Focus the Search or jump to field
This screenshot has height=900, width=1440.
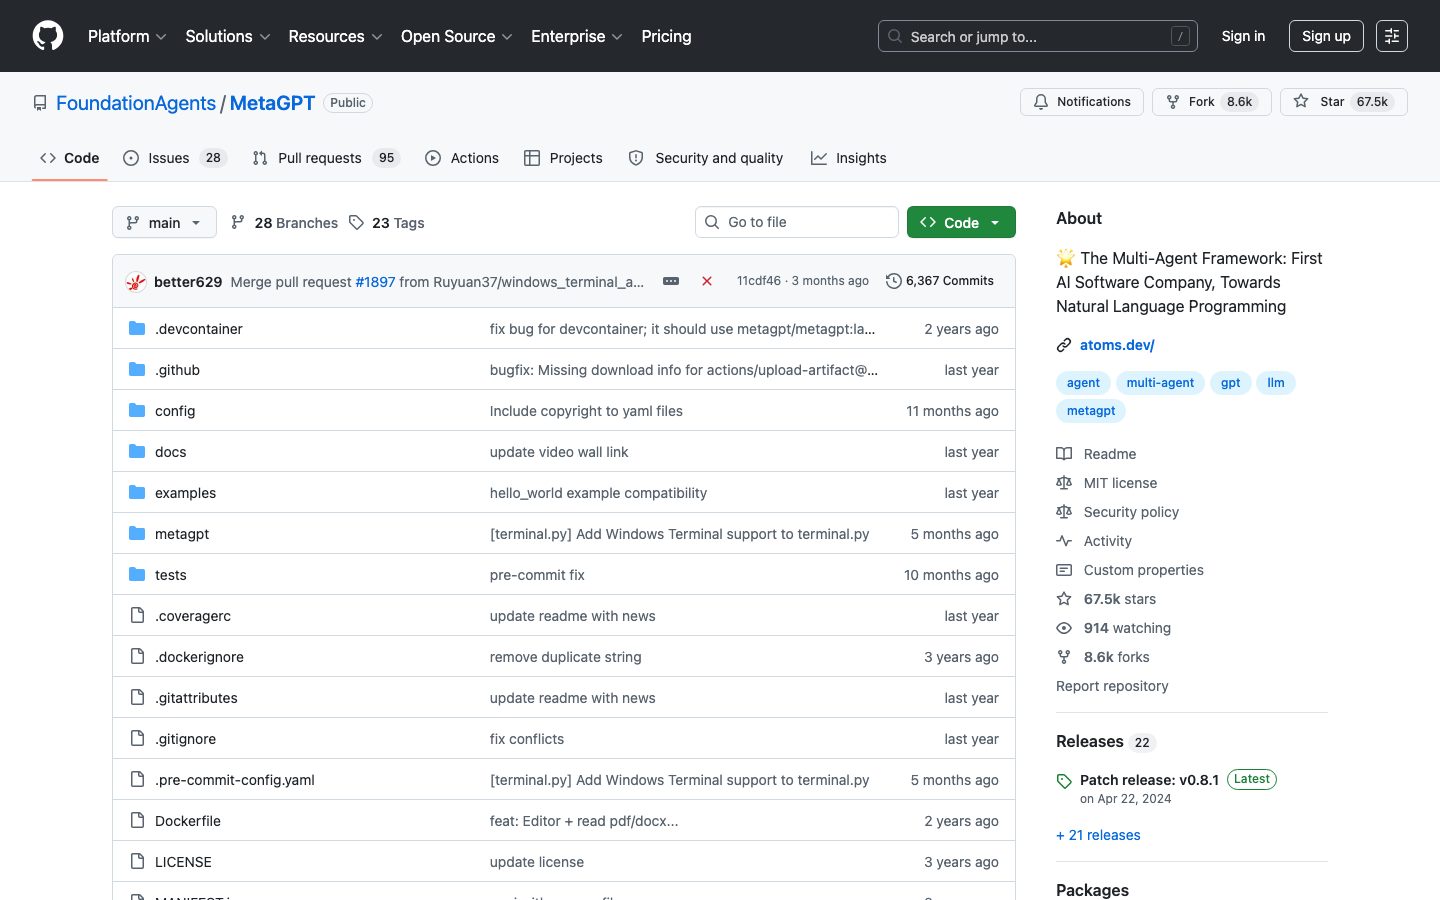click(1038, 36)
